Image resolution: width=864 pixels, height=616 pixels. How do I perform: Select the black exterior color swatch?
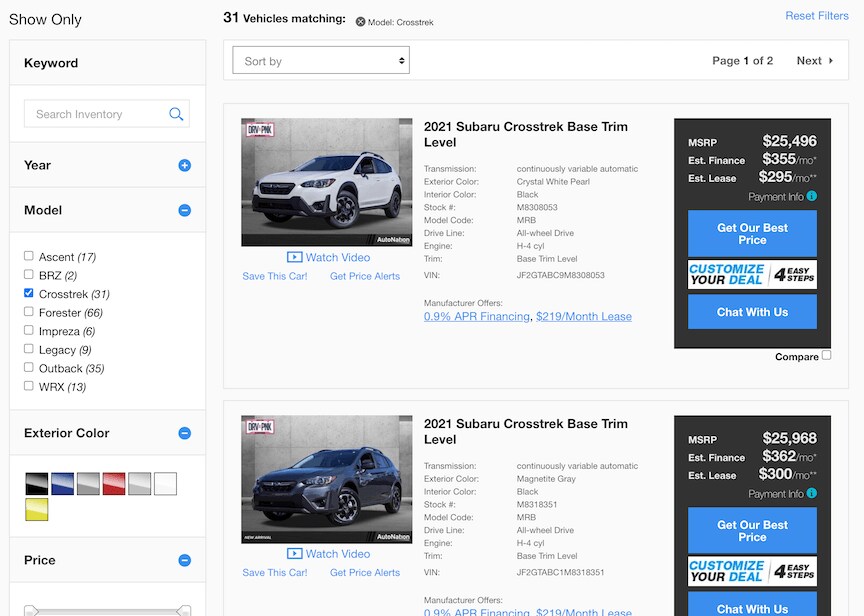[x=37, y=484]
